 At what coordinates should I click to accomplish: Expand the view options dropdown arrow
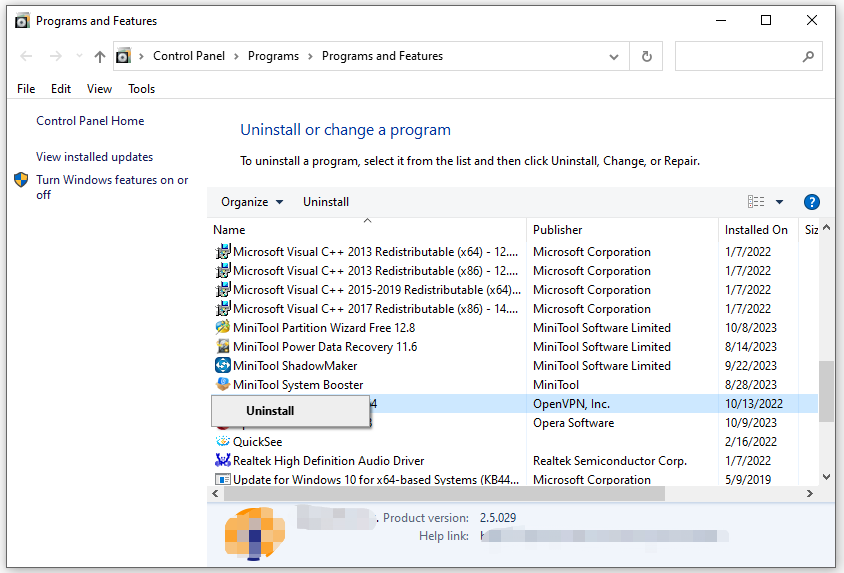point(779,202)
